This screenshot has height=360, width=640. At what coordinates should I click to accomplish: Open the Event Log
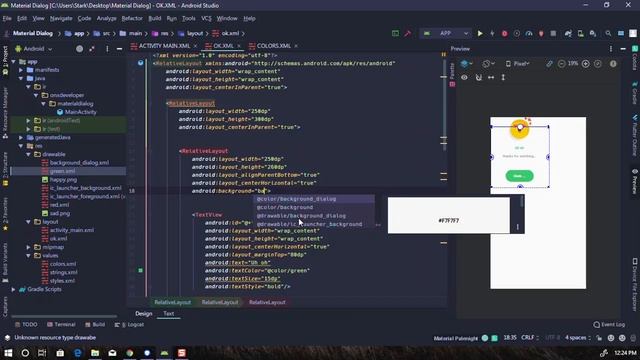click(x=609, y=324)
